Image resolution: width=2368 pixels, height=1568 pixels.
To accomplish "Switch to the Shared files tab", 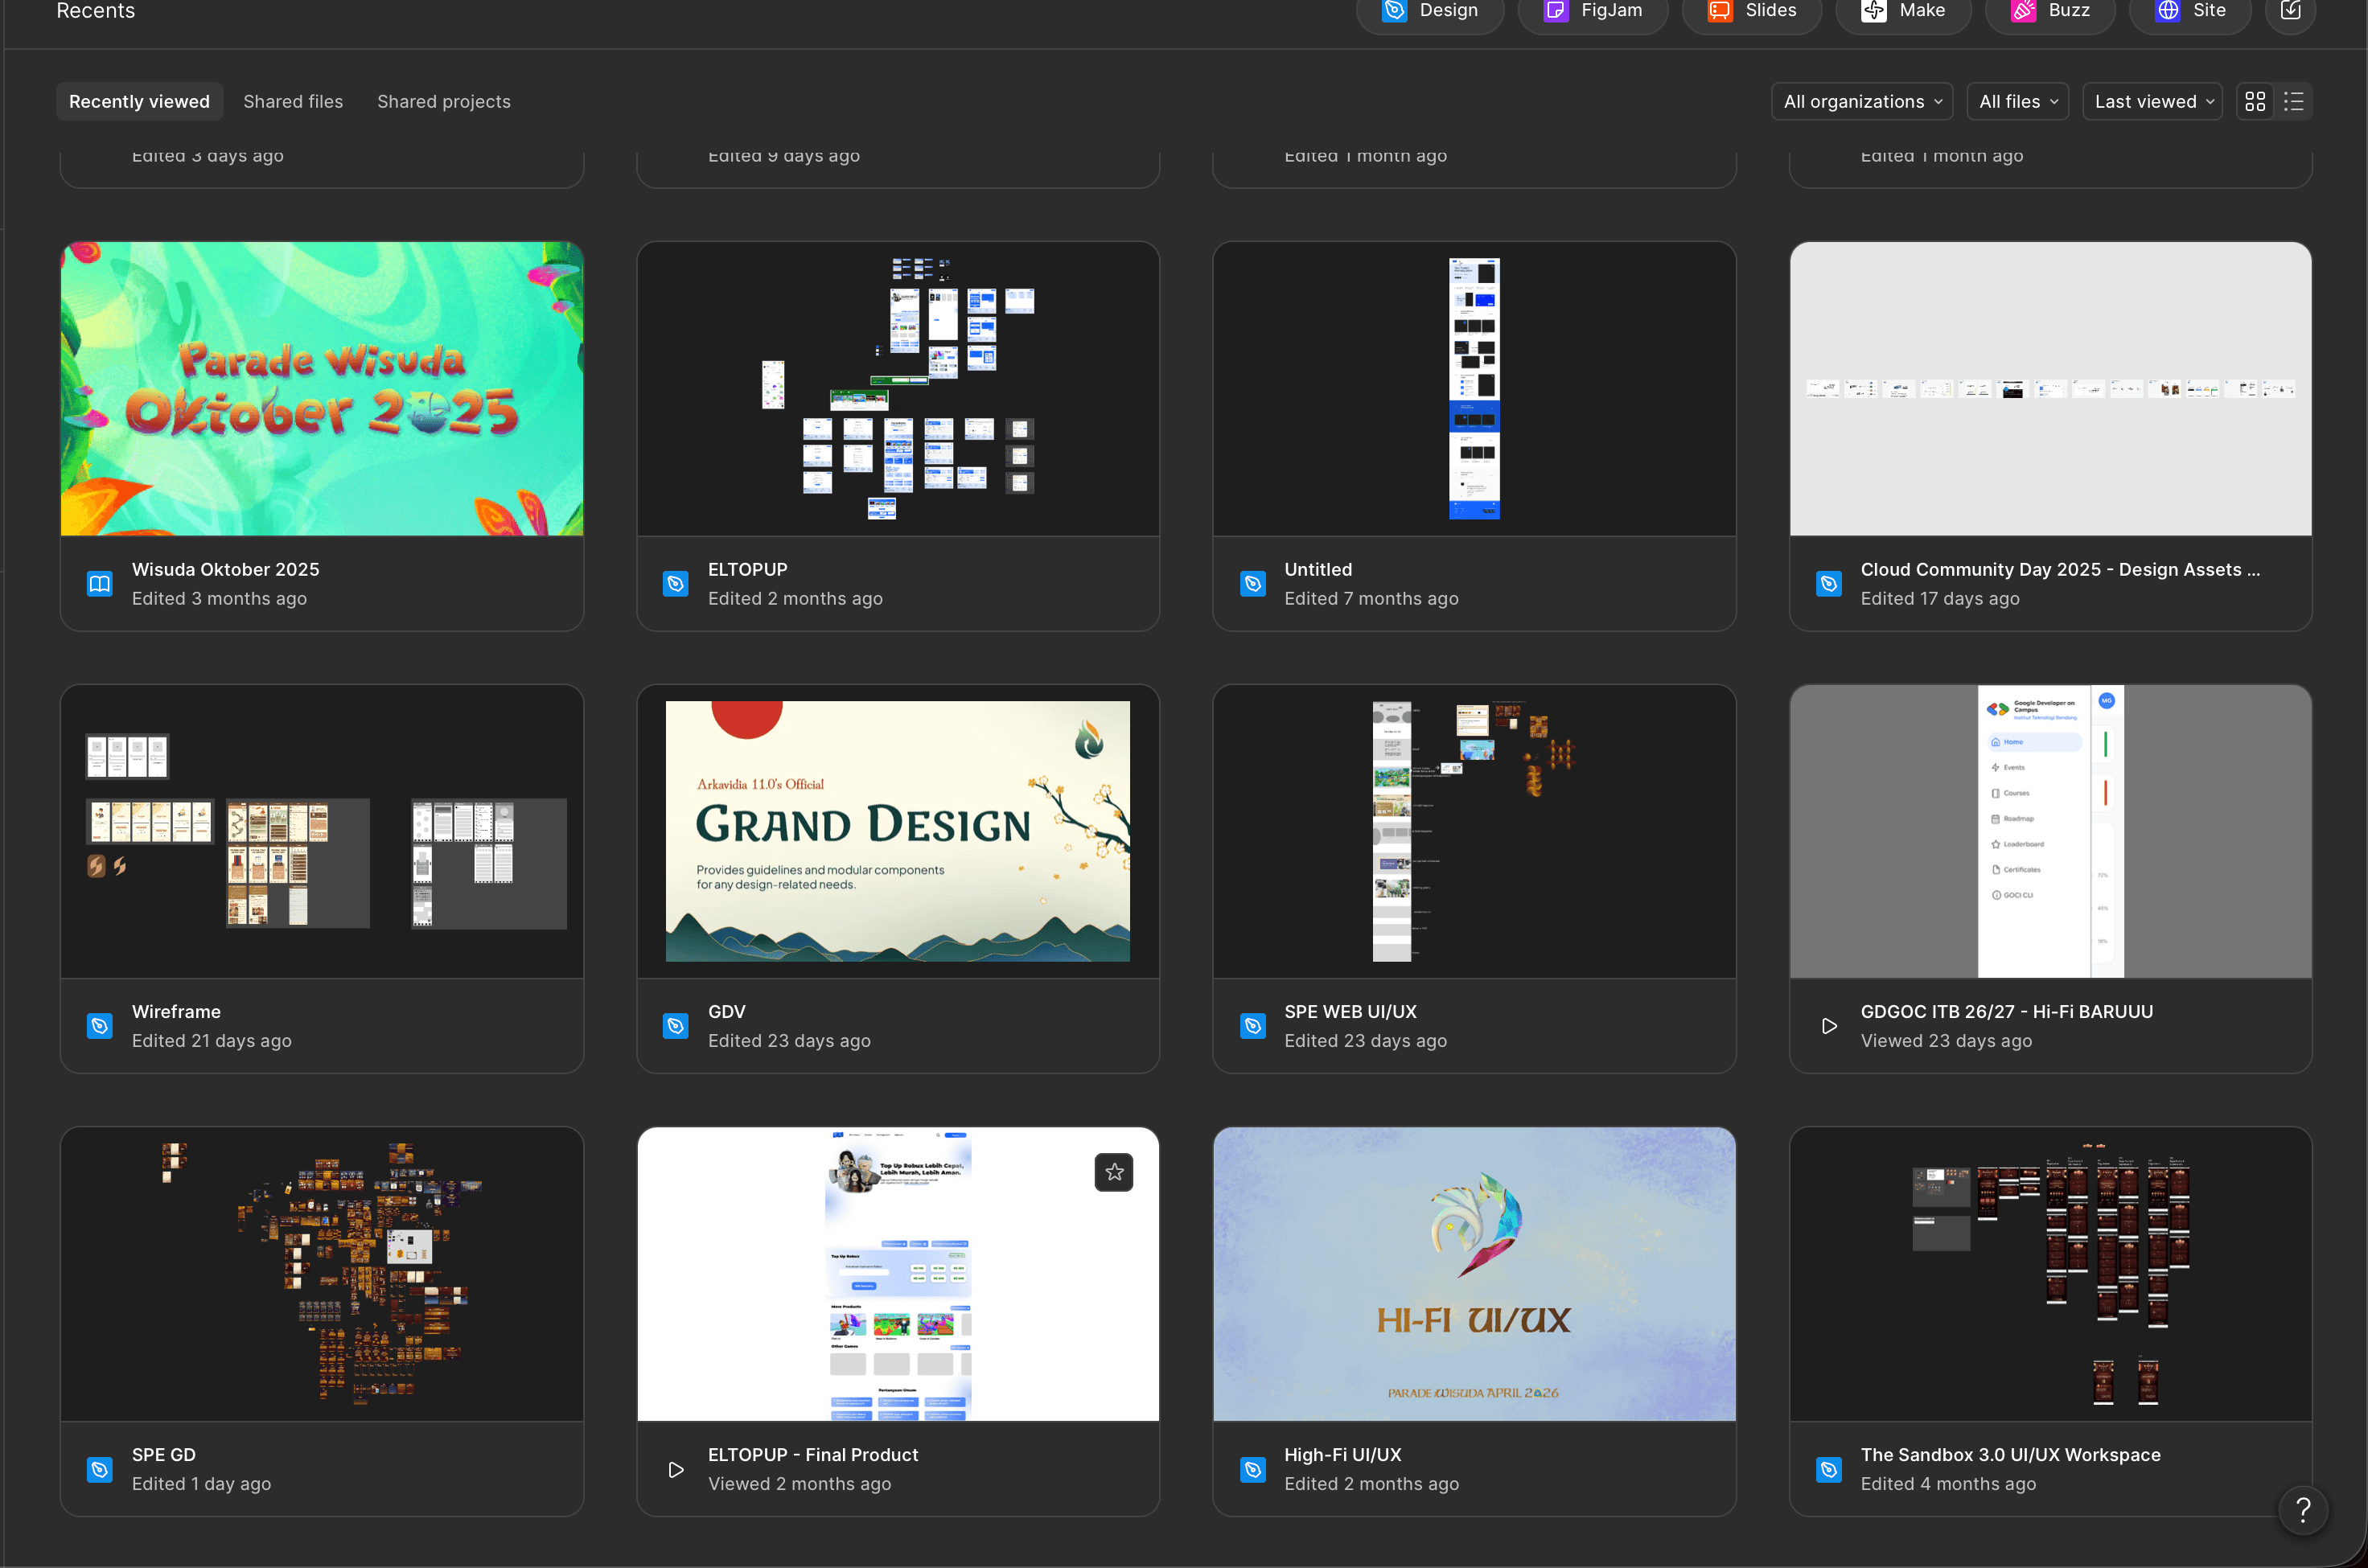I will tap(293, 101).
